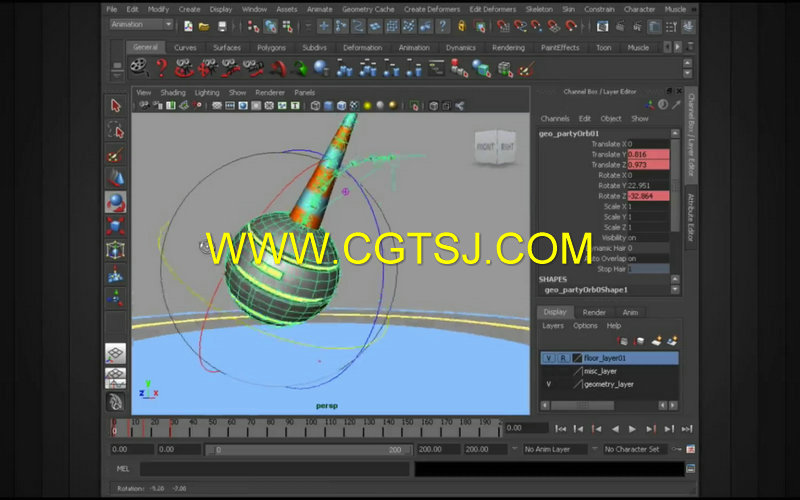
Task: Choose the Lasso select tool
Action: pos(116,131)
